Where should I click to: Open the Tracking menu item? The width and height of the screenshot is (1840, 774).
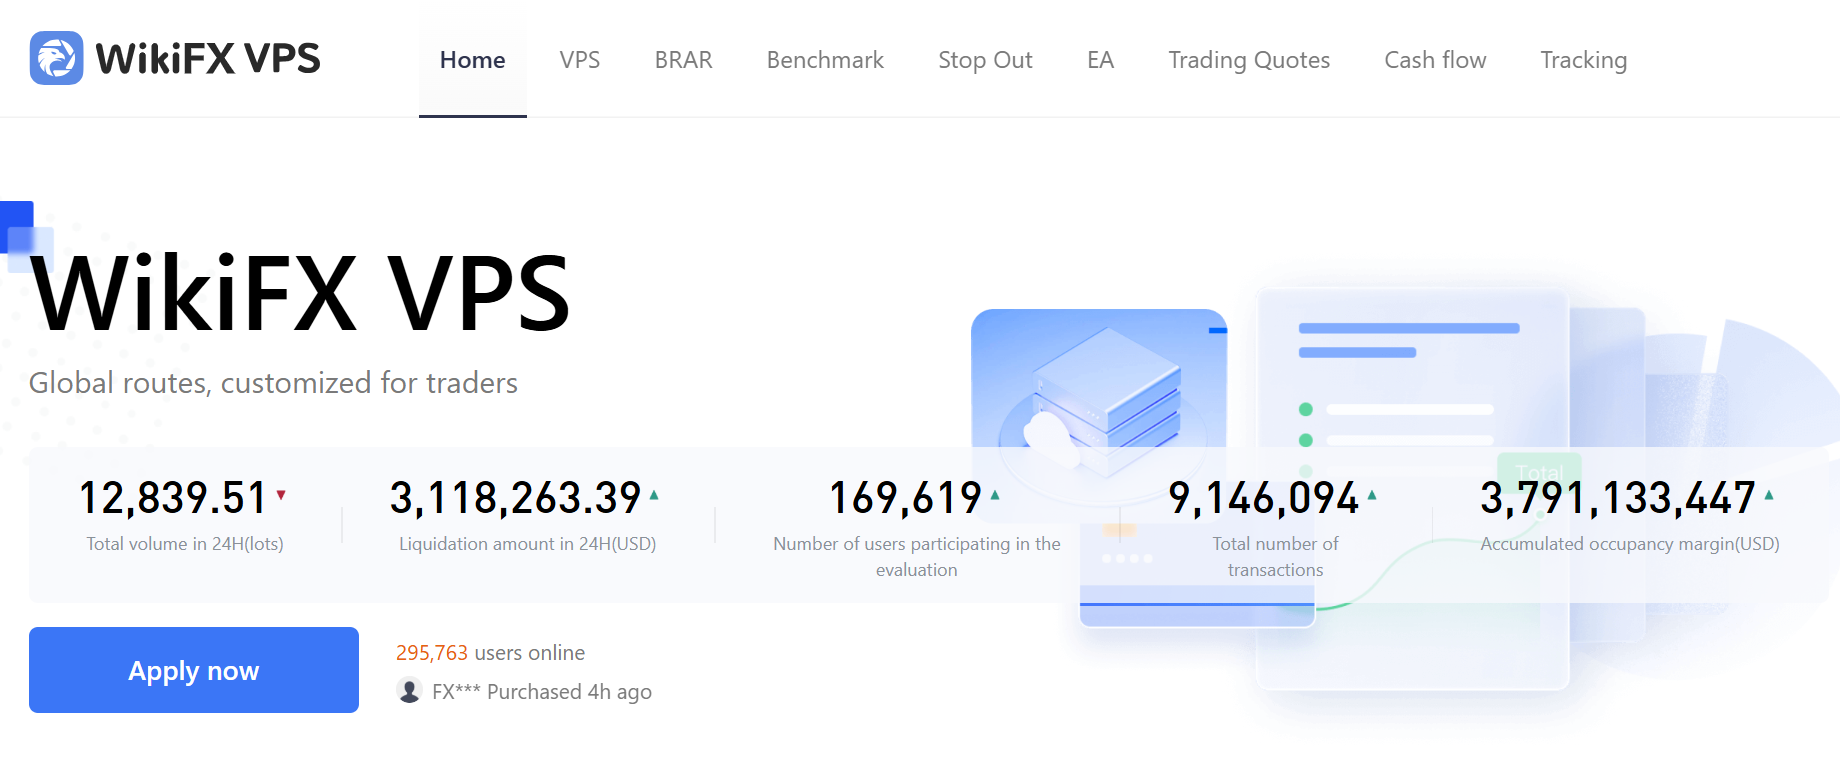click(x=1583, y=60)
